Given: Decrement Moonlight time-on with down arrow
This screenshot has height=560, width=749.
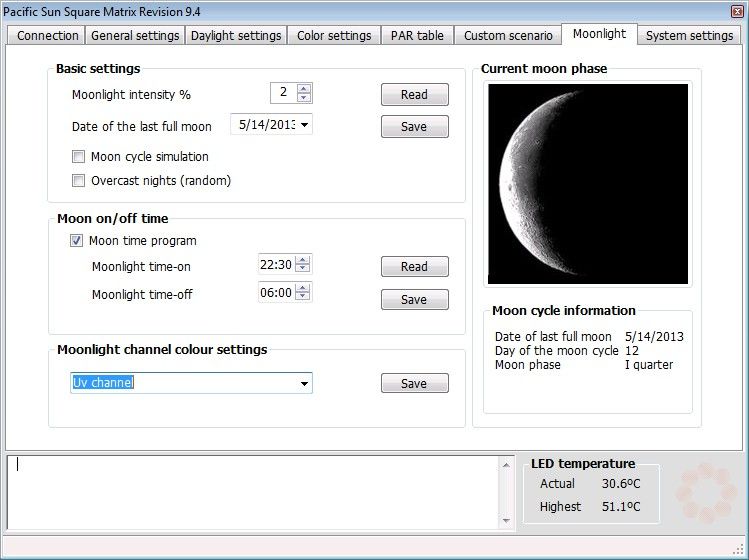Looking at the screenshot, I should pyautogui.click(x=303, y=269).
